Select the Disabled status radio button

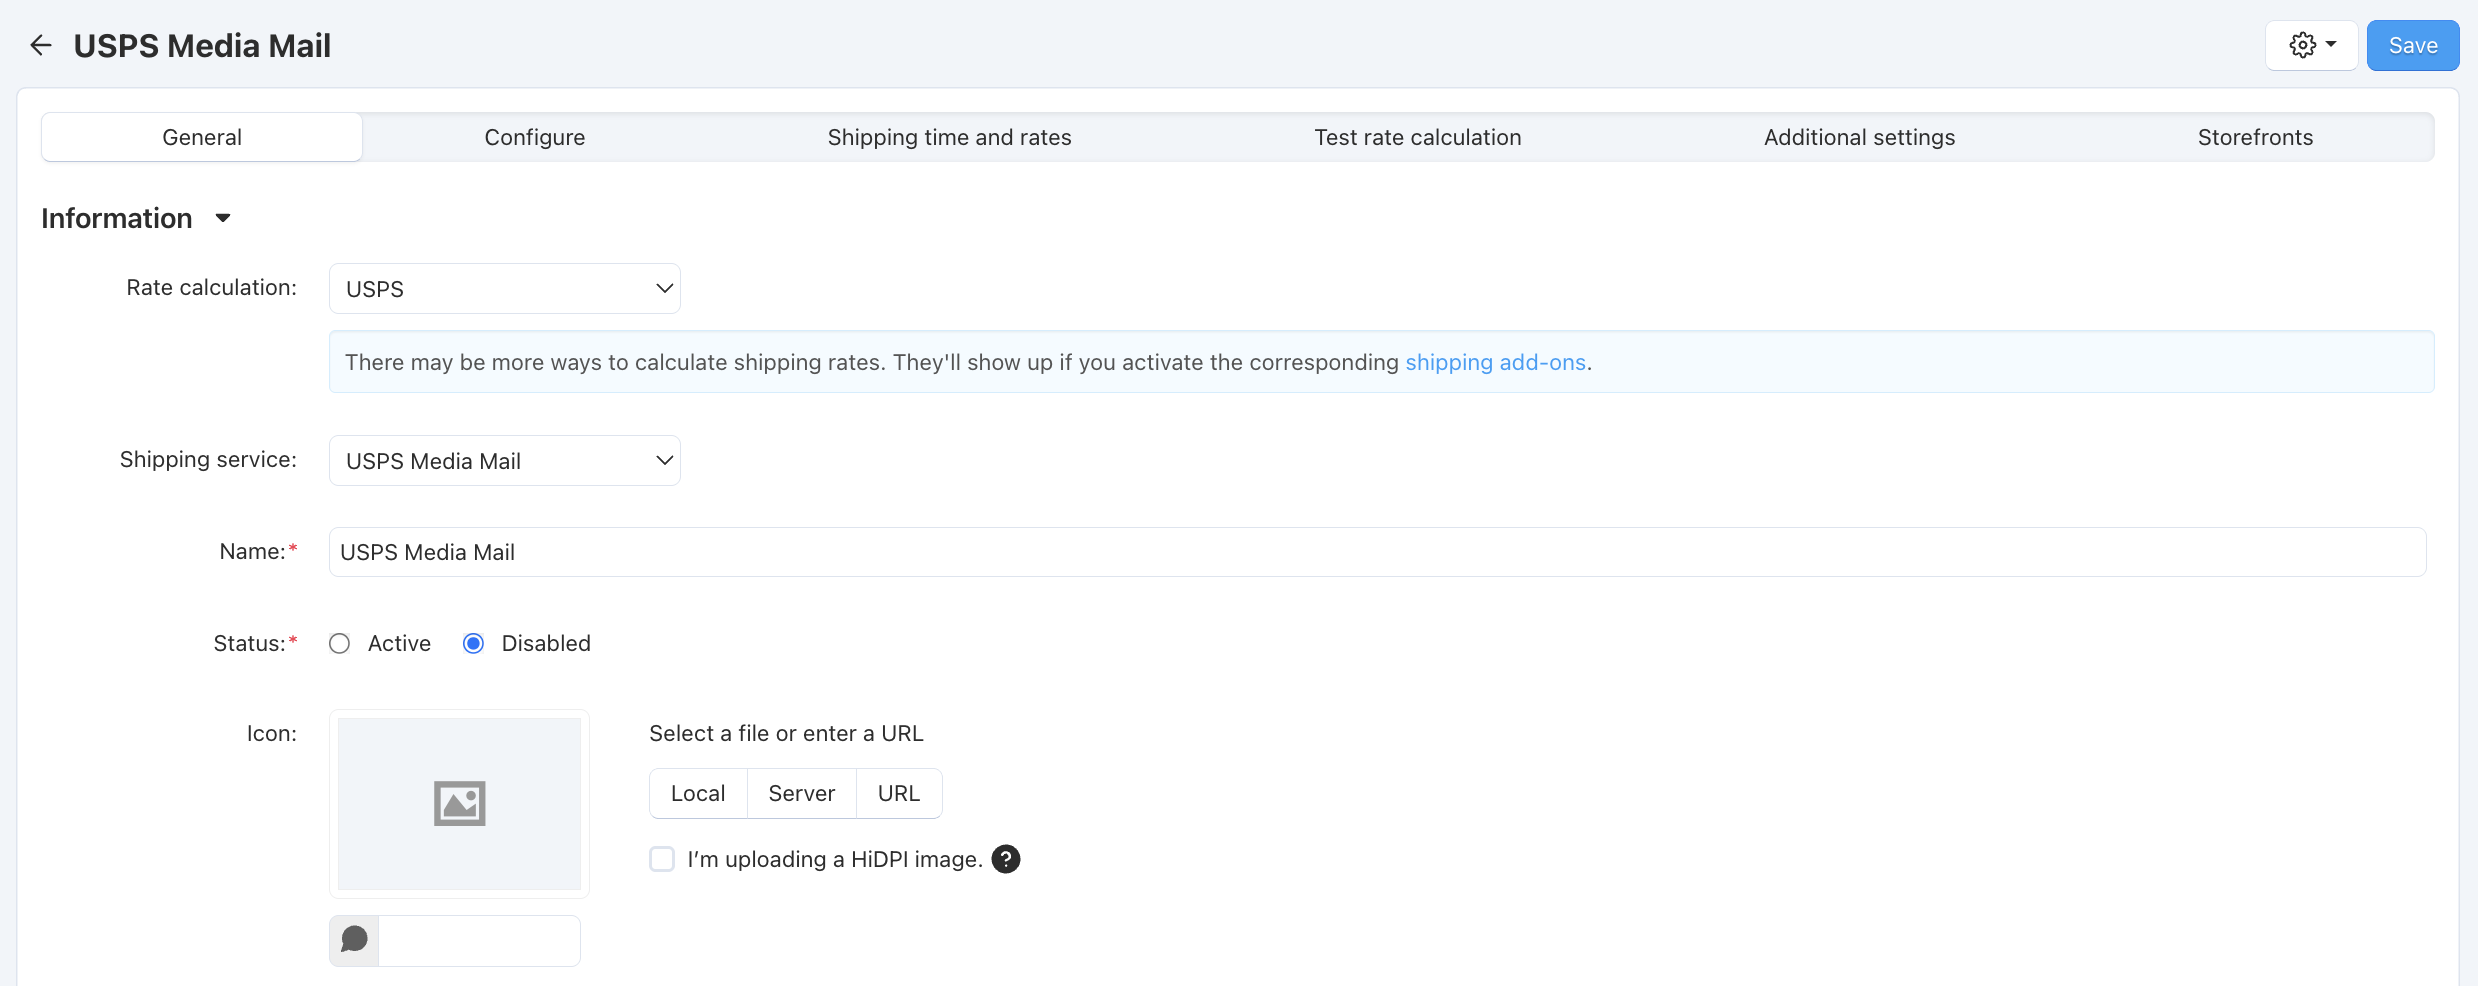[x=474, y=643]
